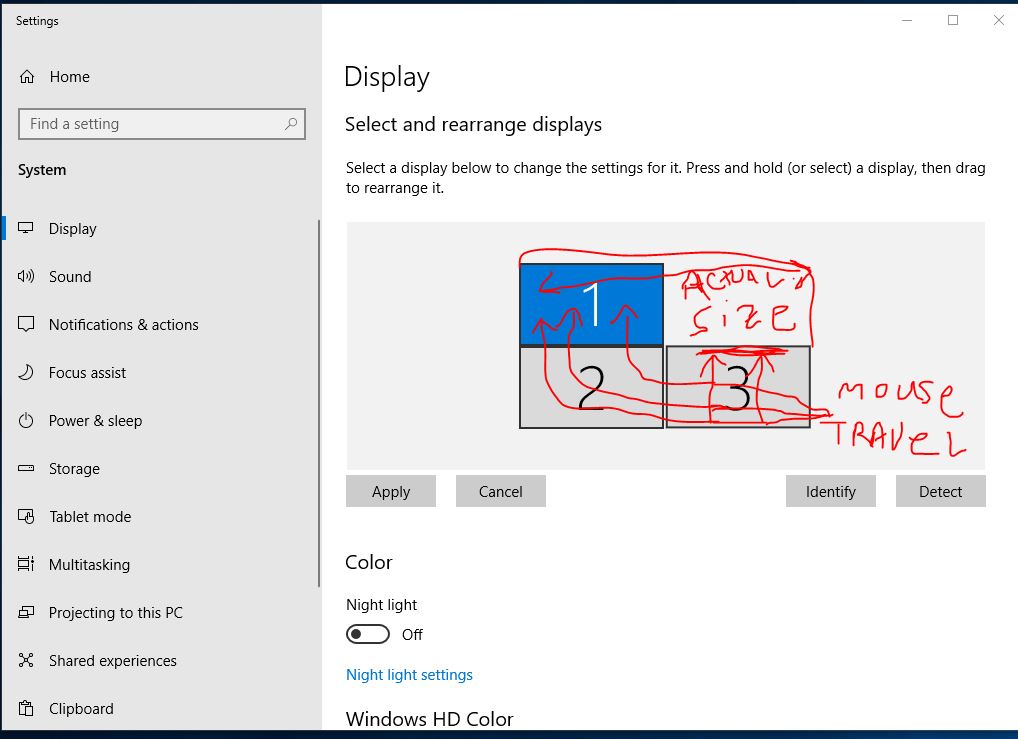The image size is (1018, 739).
Task: Toggle the Night light switch
Action: pyautogui.click(x=367, y=634)
